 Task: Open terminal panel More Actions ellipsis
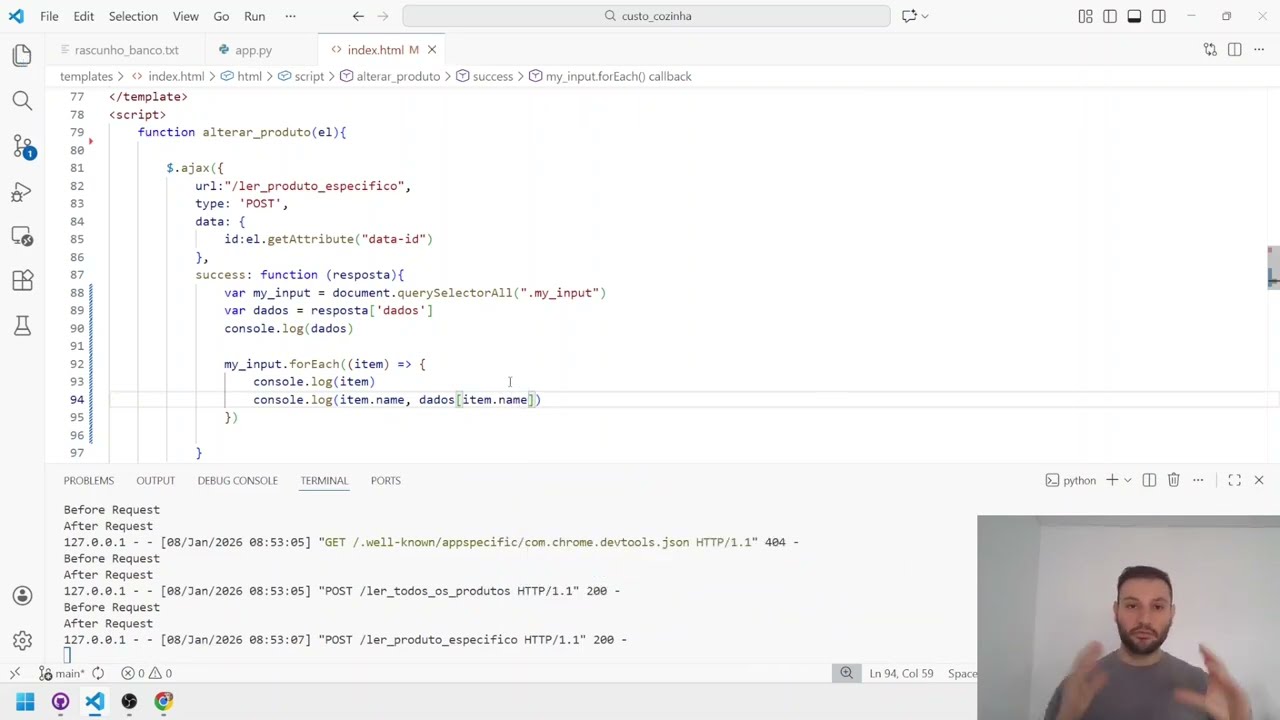(1198, 480)
